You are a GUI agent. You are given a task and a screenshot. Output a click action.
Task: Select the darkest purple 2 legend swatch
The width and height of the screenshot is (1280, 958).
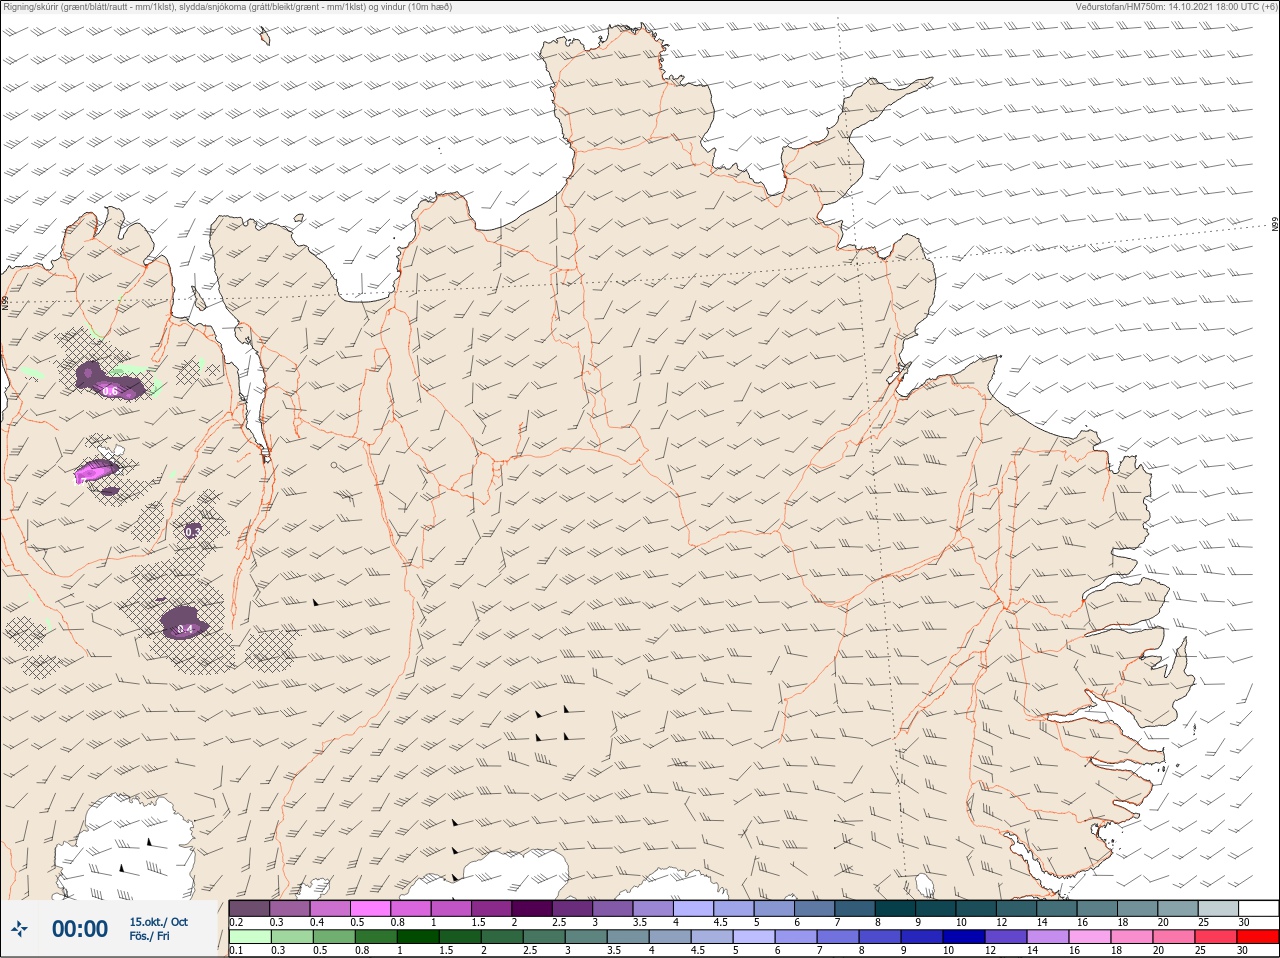(x=532, y=908)
